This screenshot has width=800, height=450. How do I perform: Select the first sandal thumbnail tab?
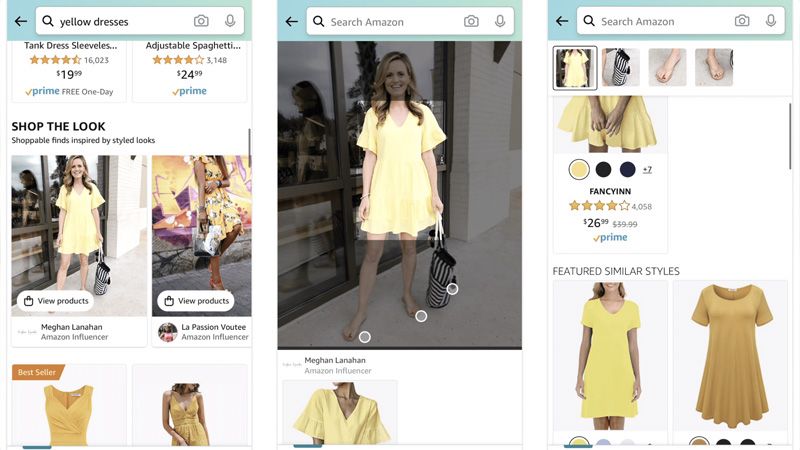click(x=667, y=67)
